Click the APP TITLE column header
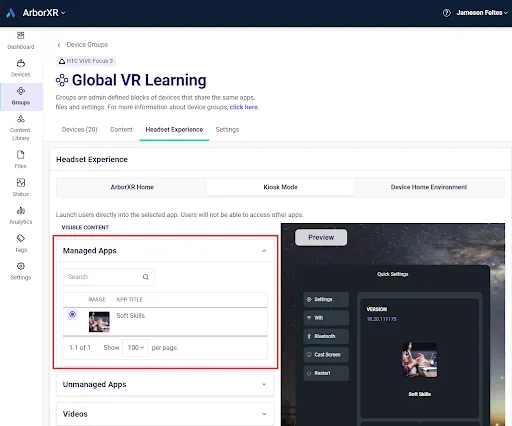 pyautogui.click(x=129, y=299)
